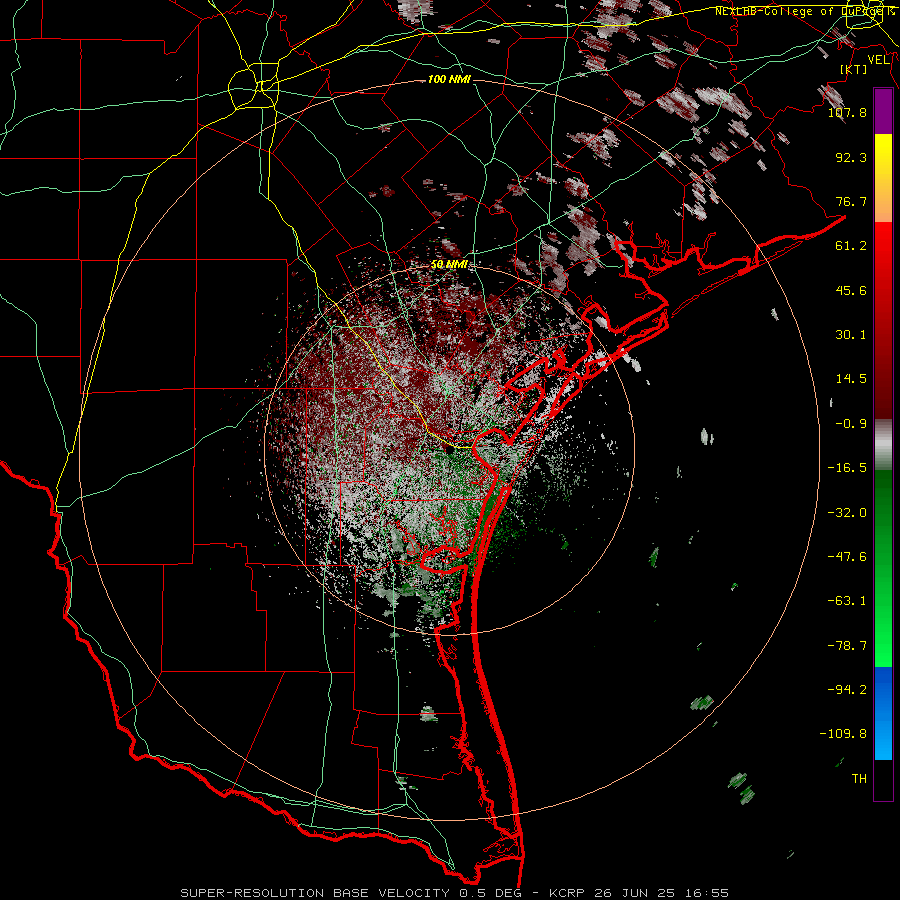
Task: Click the -0.9 velocity scale value
Action: pos(851,424)
